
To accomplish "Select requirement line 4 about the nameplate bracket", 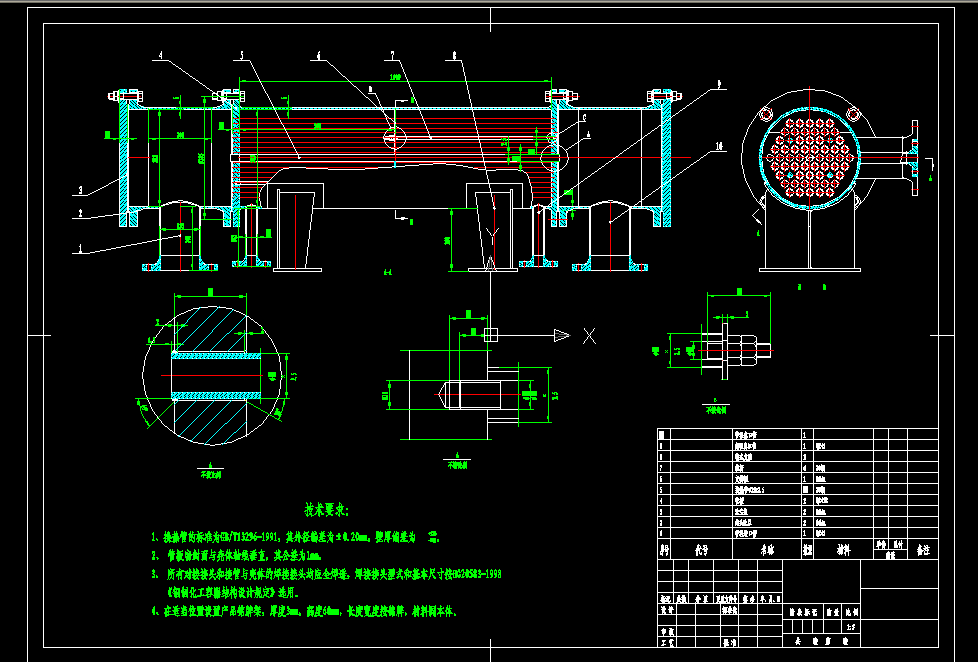I will [x=305, y=611].
